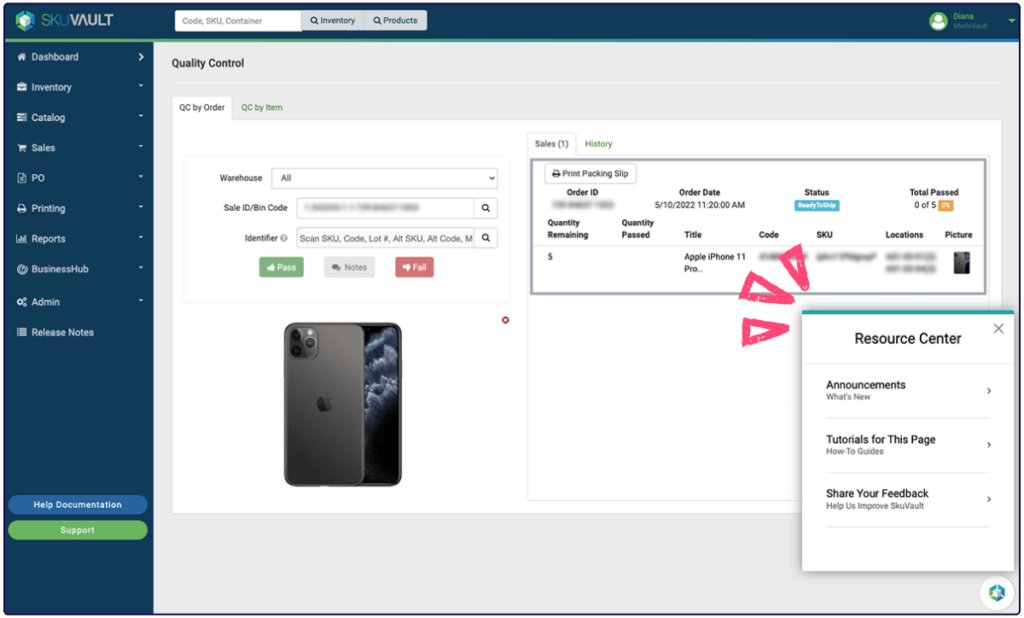
Task: Open Share Your Feedback
Action: coord(908,499)
